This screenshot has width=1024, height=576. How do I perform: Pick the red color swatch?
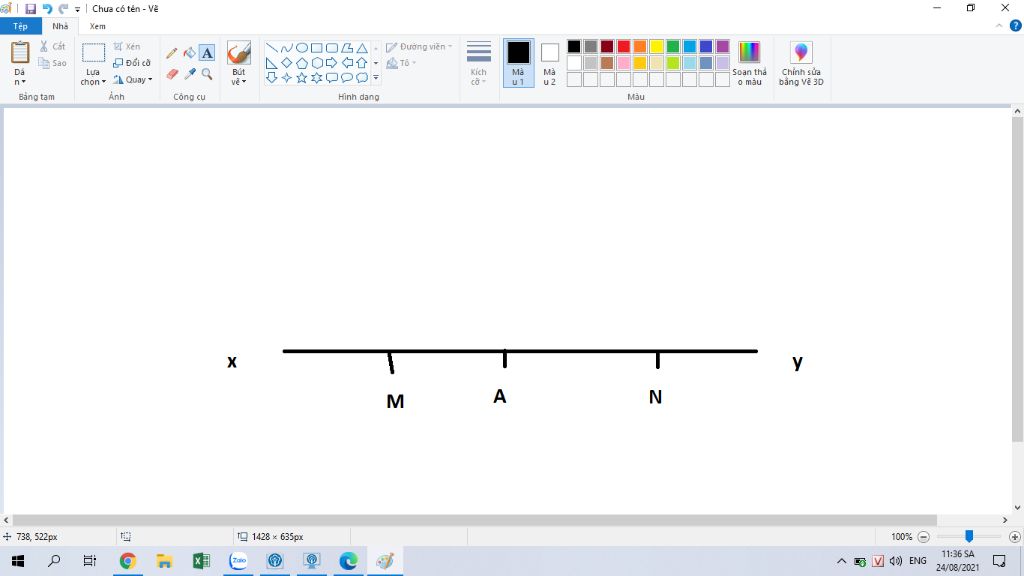[624, 46]
